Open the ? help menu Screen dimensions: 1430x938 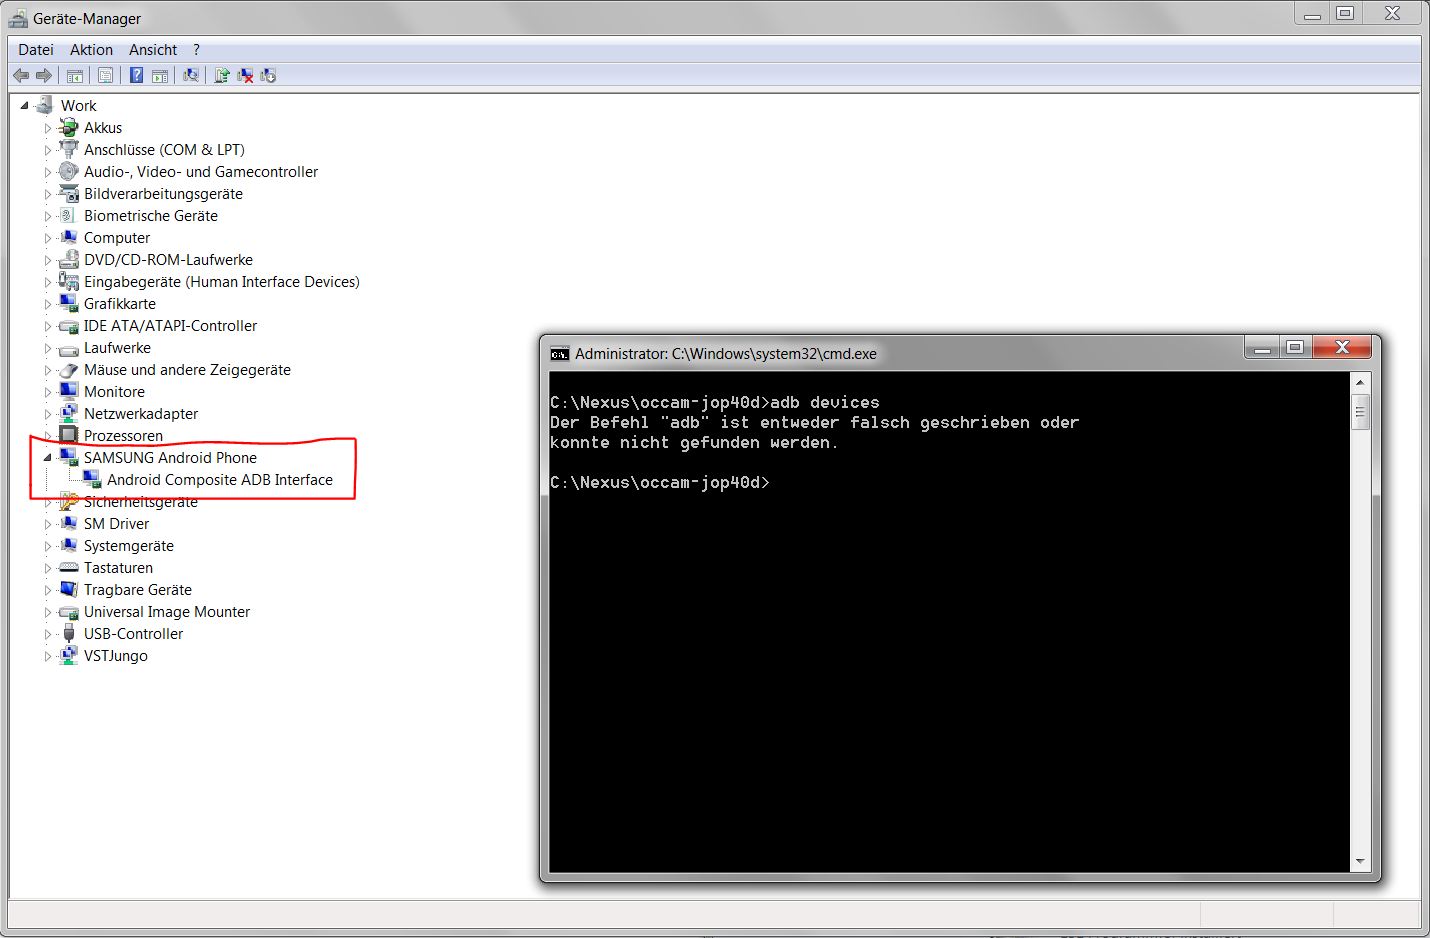196,49
